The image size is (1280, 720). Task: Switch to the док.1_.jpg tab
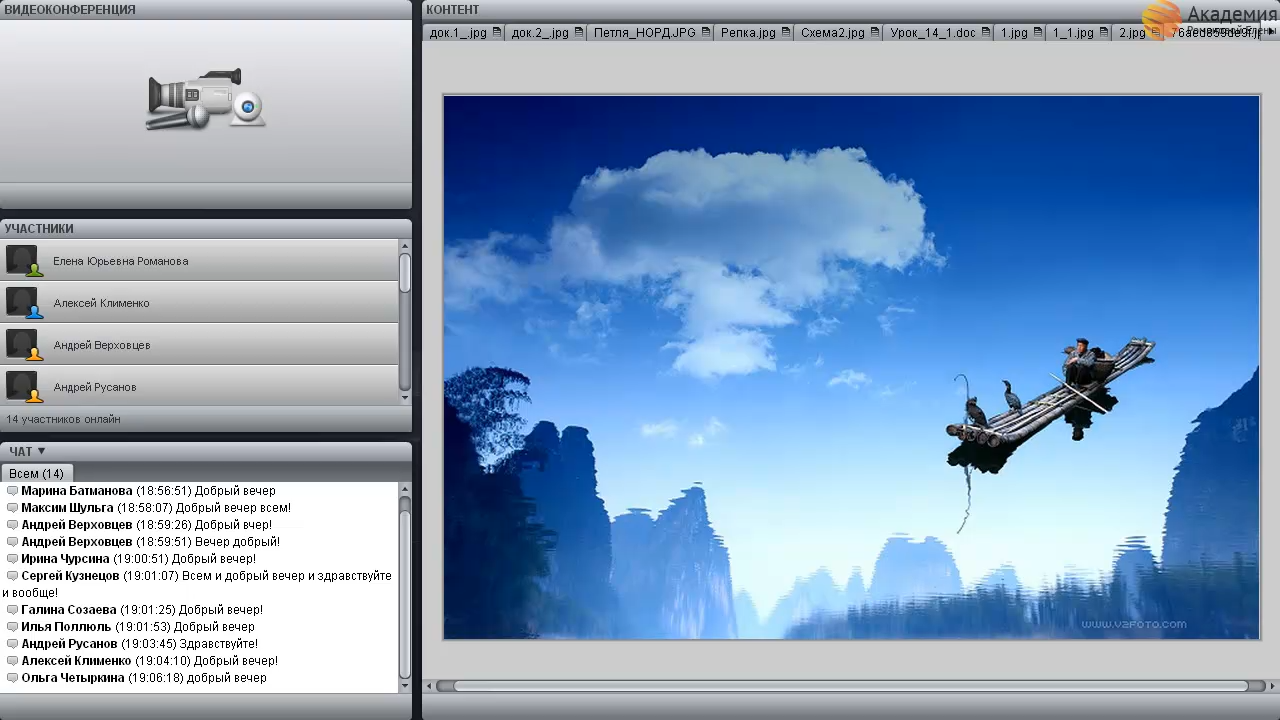point(465,32)
